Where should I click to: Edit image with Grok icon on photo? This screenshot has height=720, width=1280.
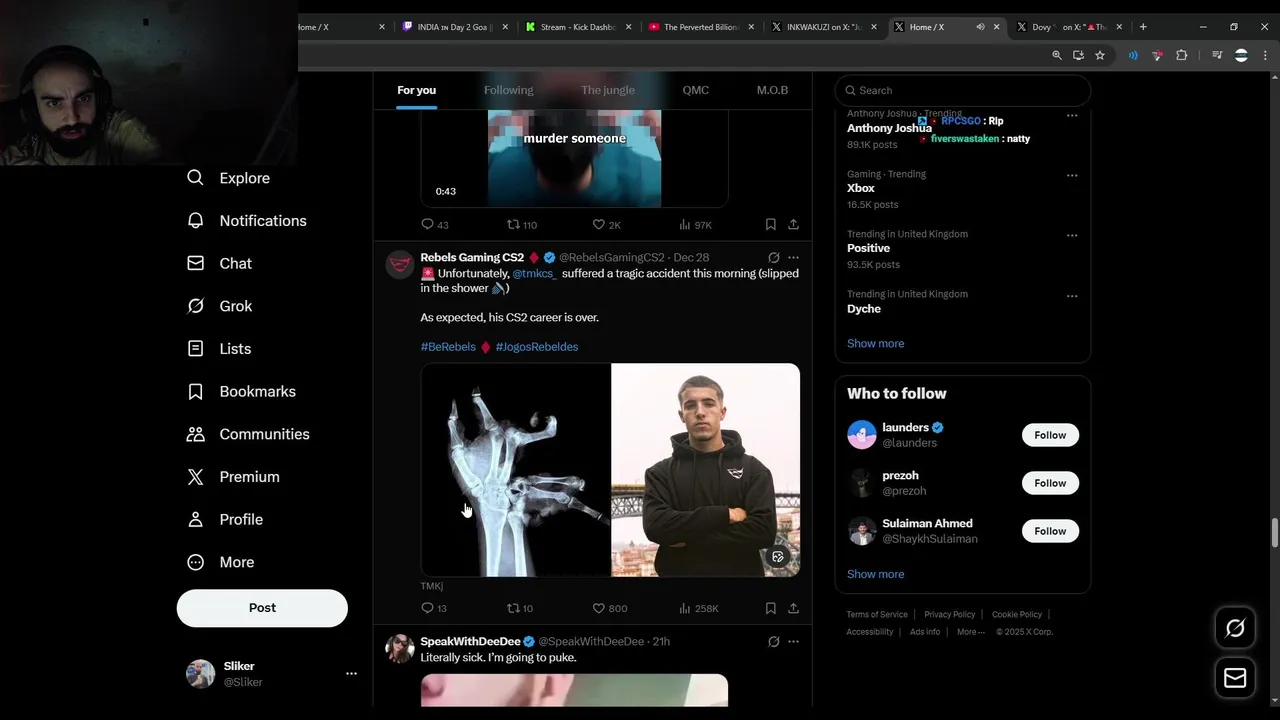[x=778, y=557]
